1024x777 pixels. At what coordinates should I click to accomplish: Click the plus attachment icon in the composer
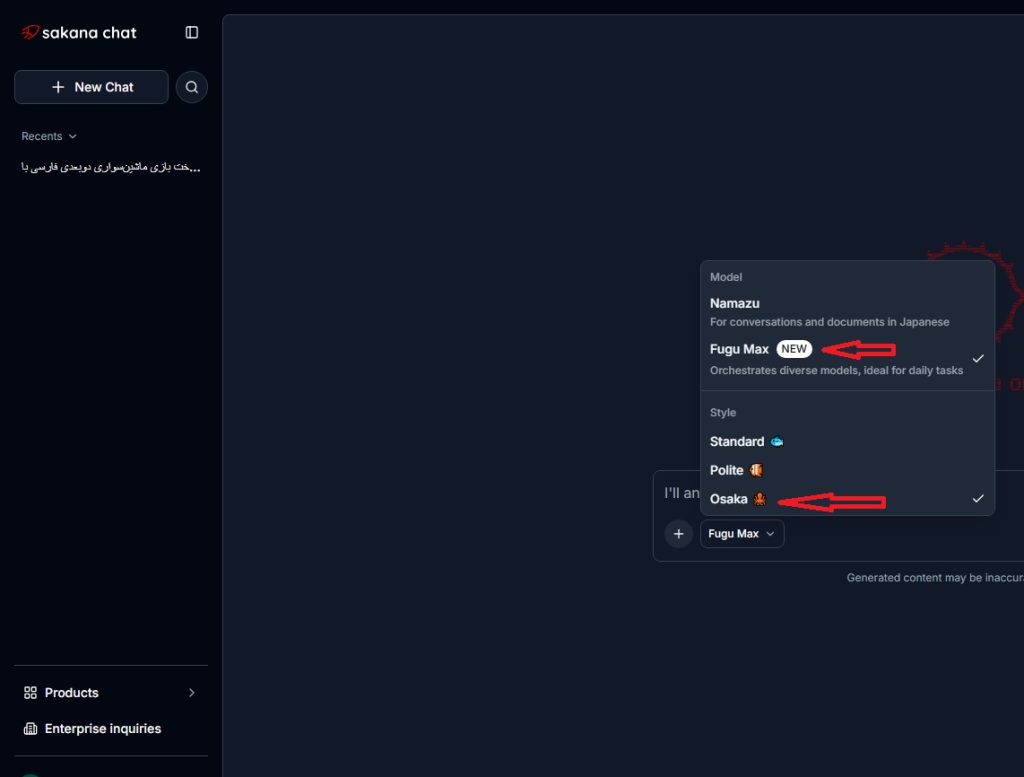click(x=679, y=533)
